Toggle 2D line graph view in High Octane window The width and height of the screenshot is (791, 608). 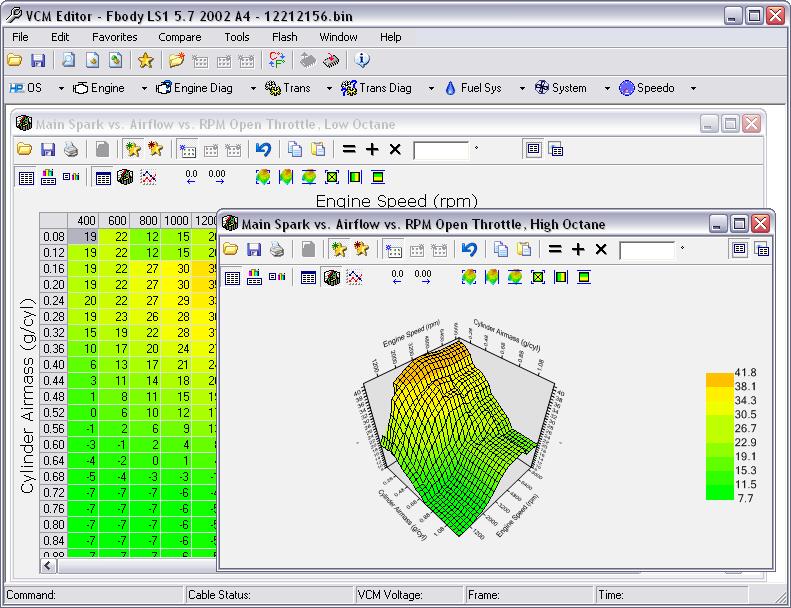pyautogui.click(x=352, y=277)
